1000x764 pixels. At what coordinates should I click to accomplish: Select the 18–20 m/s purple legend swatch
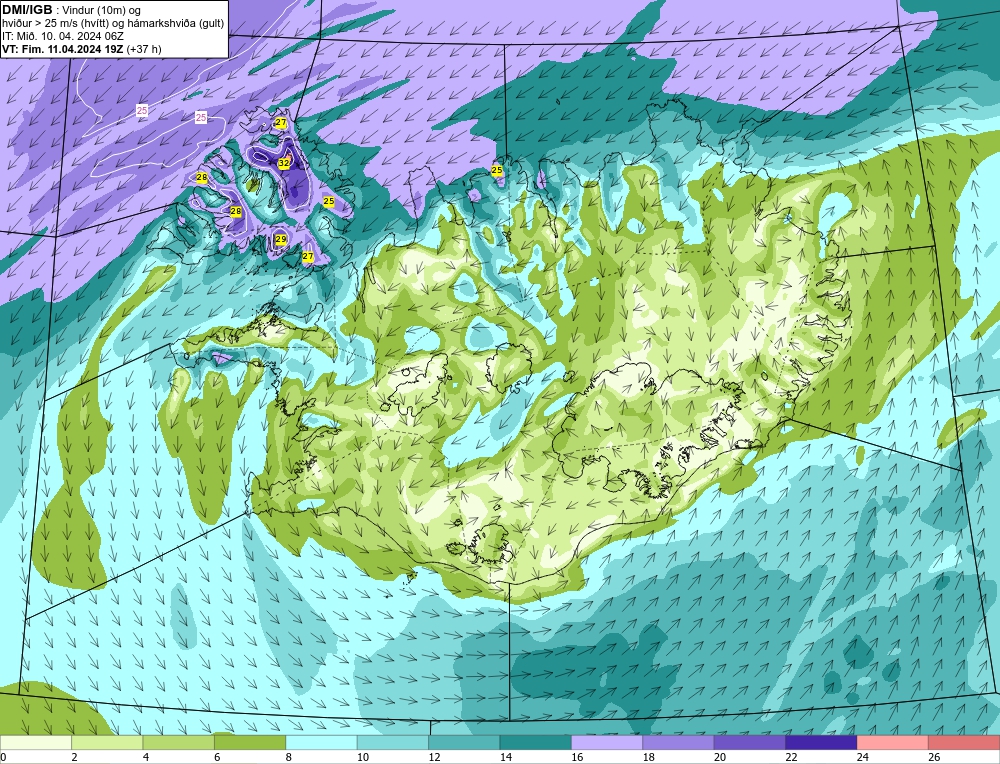click(x=679, y=742)
